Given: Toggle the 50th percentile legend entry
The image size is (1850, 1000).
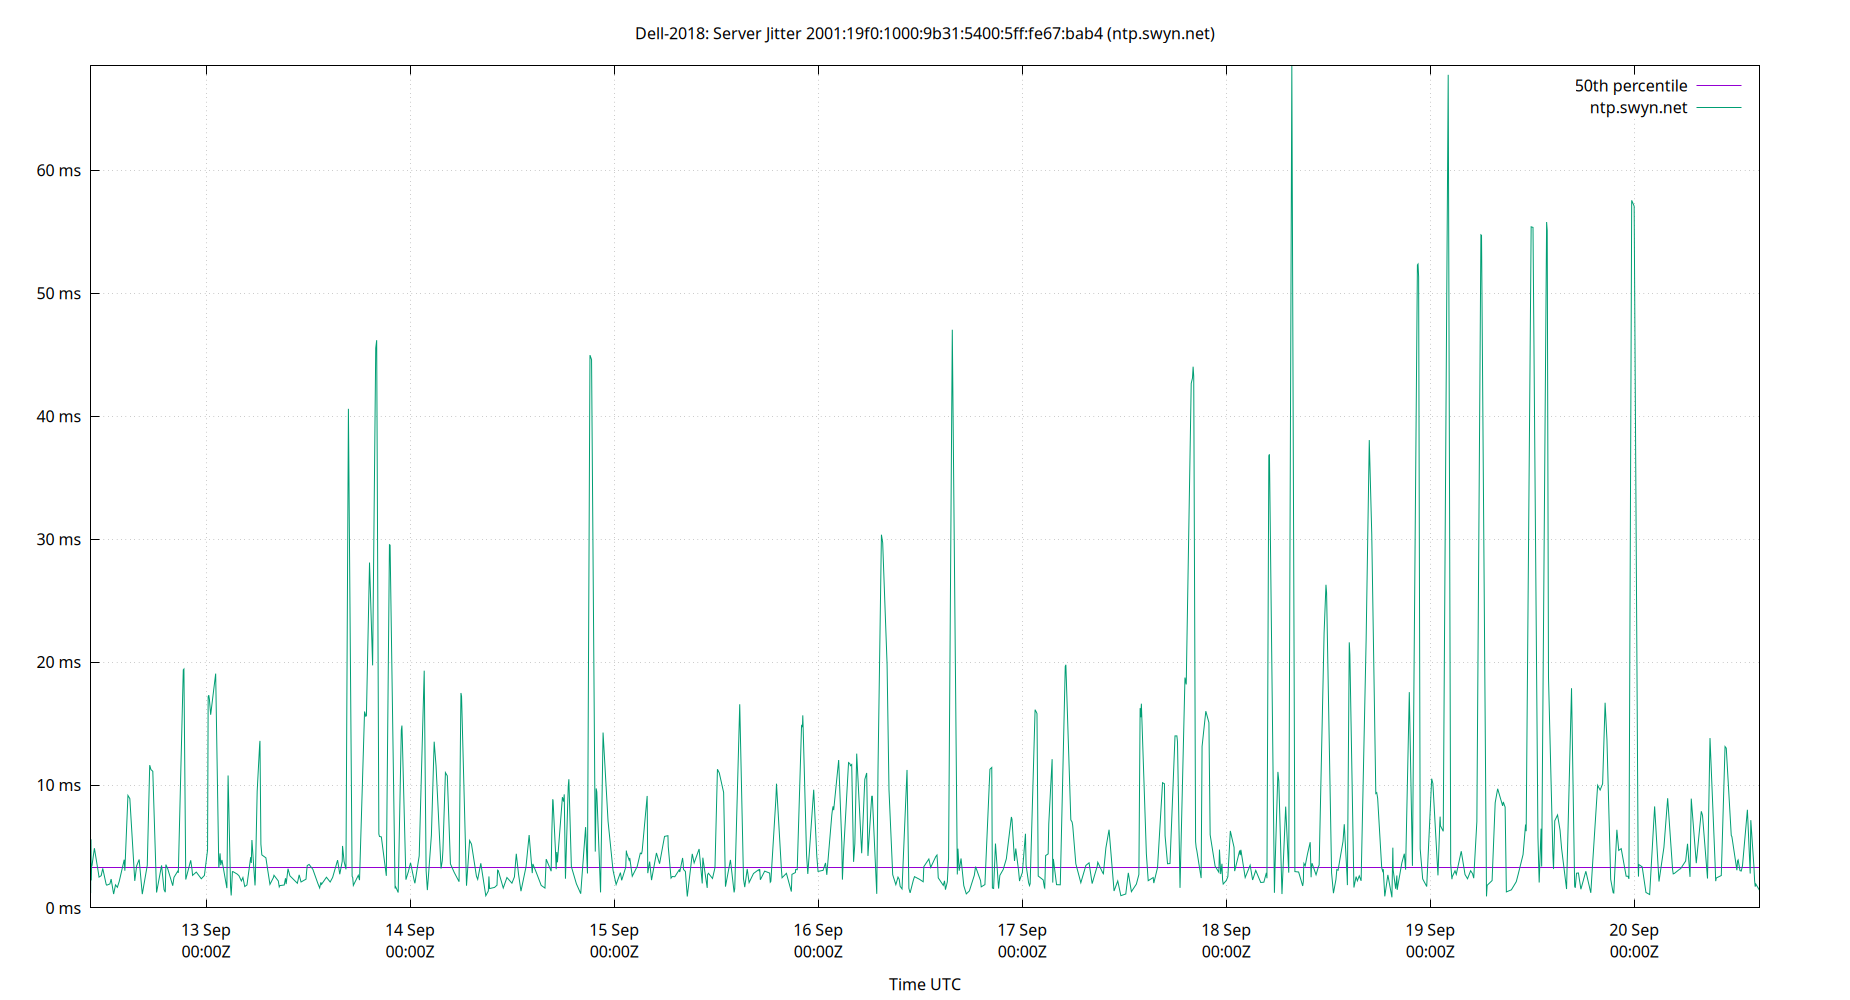Looking at the screenshot, I should (1630, 85).
